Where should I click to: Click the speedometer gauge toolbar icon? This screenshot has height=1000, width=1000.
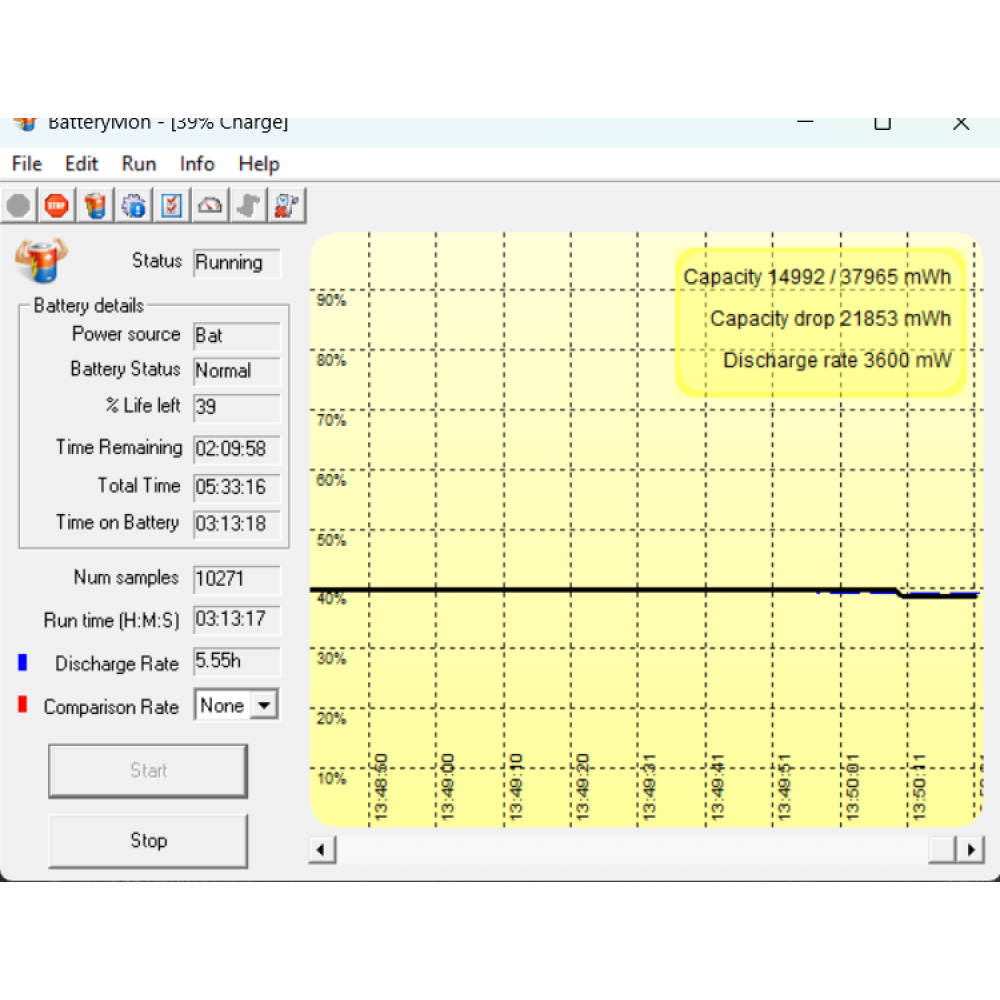(x=210, y=206)
